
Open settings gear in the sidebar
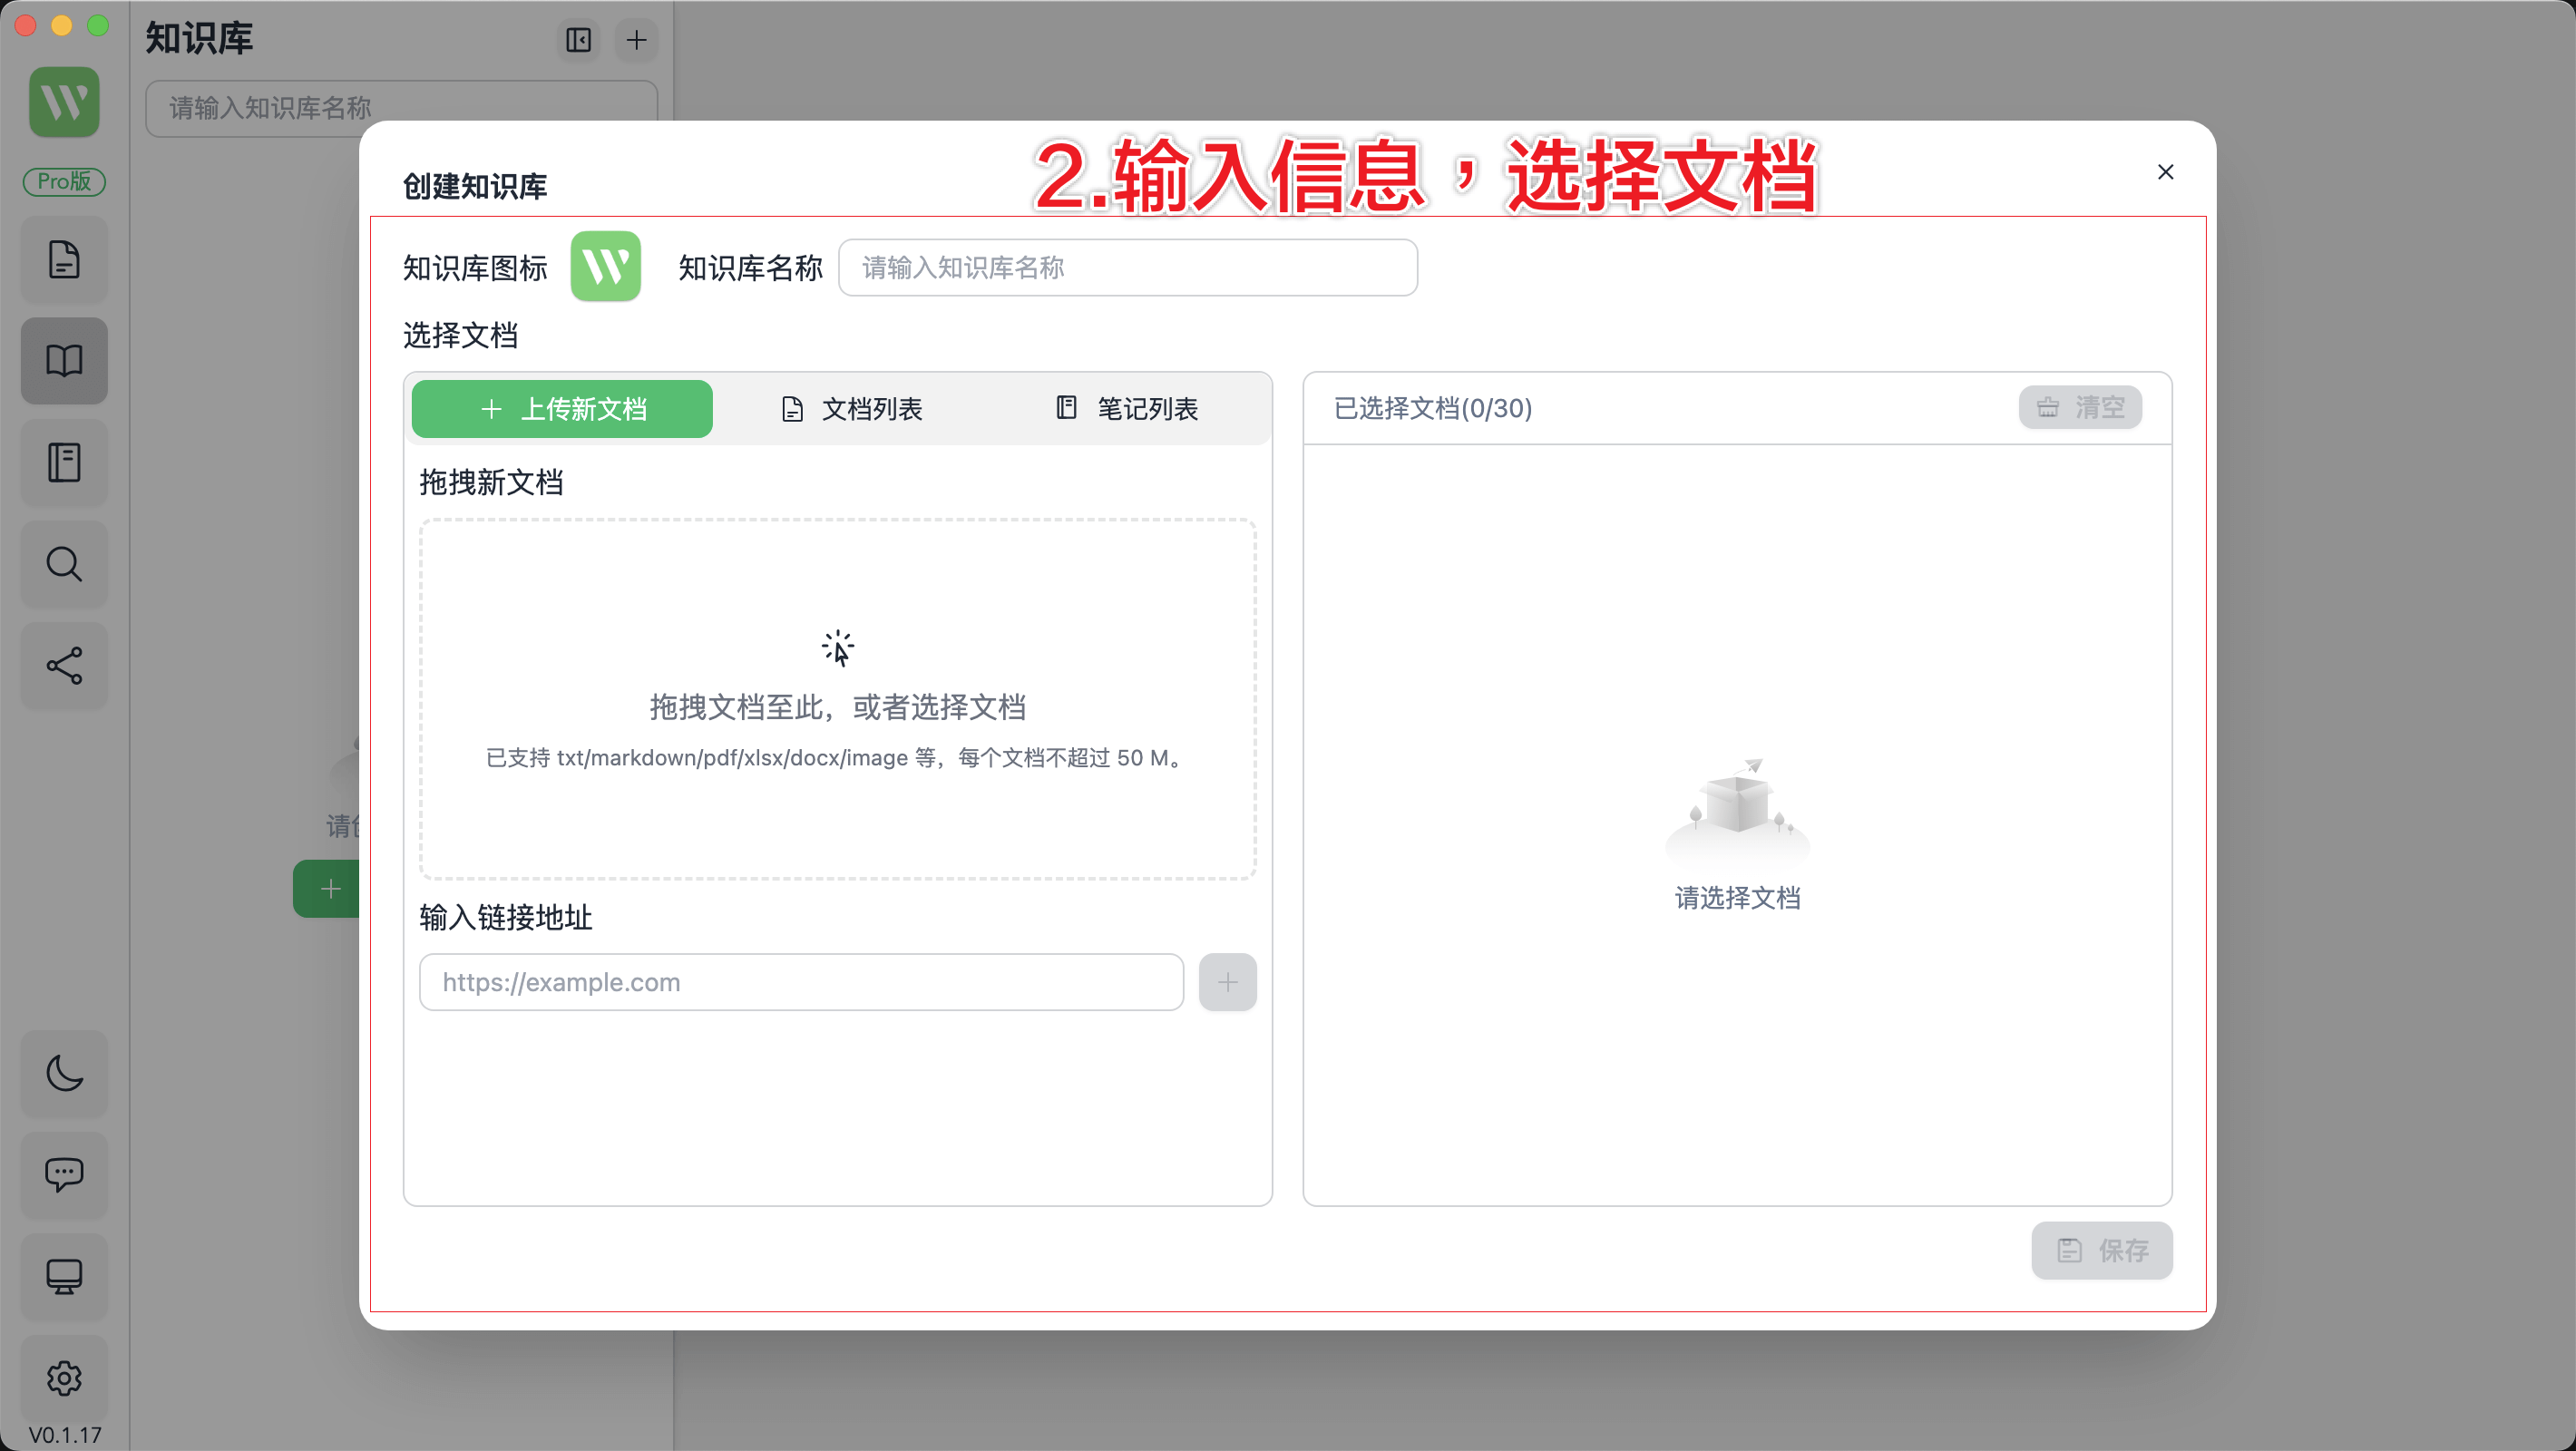64,1378
